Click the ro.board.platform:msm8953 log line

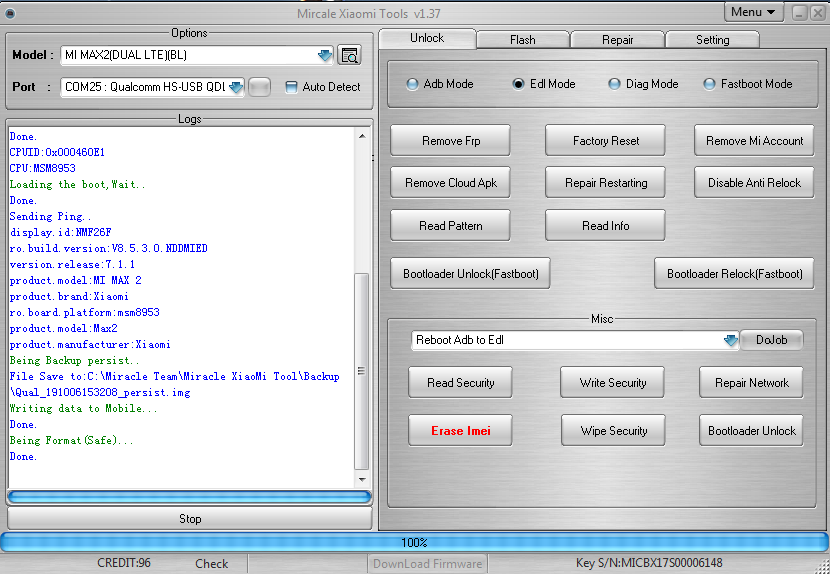tap(85, 312)
